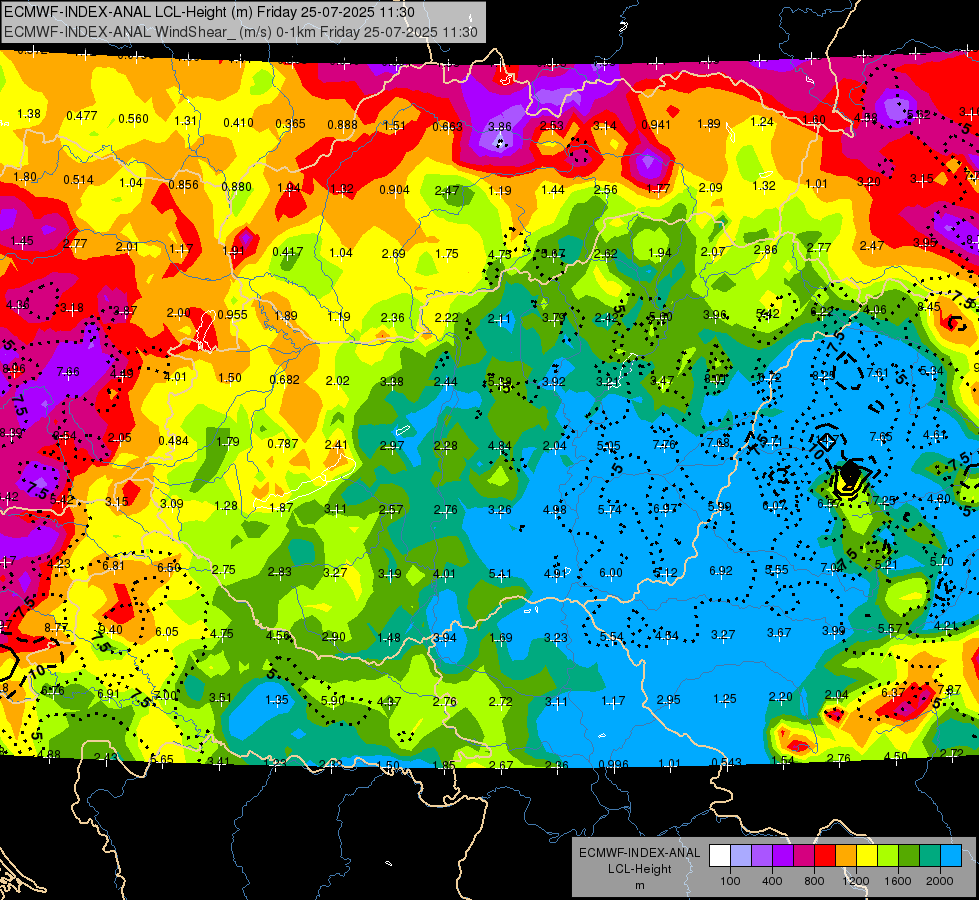The height and width of the screenshot is (900, 979).
Task: Click the wind shear value 7.61
Action: coord(877,373)
